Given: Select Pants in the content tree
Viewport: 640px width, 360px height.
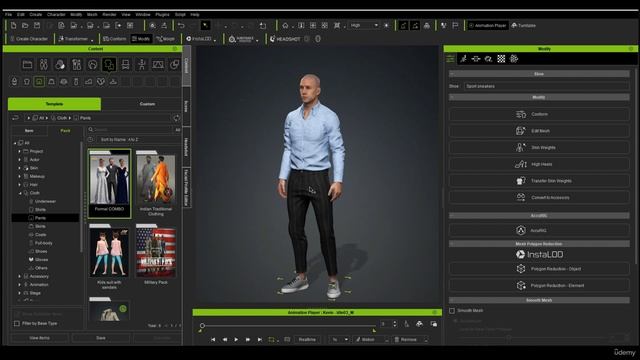Looking at the screenshot, I should [x=40, y=218].
